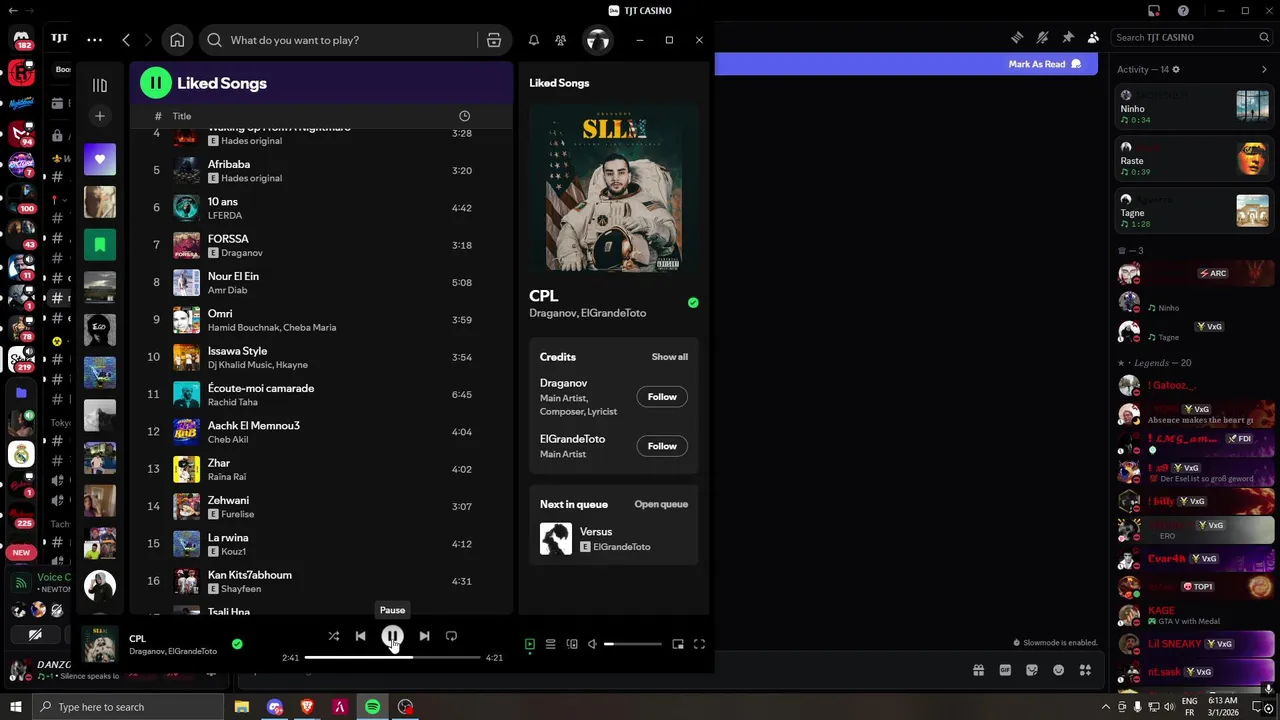1280x720 pixels.
Task: Select song 'FORSSA' by Draganov
Action: 321,245
